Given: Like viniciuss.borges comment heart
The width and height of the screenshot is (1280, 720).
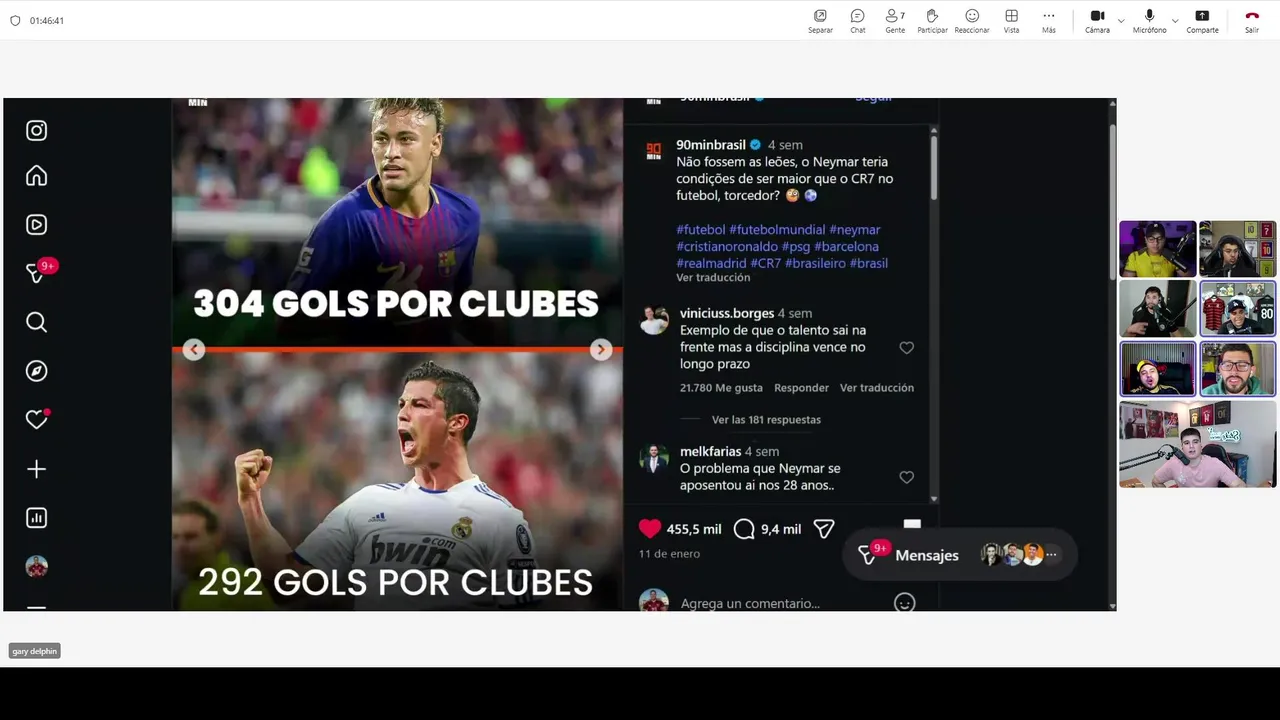Looking at the screenshot, I should (906, 348).
